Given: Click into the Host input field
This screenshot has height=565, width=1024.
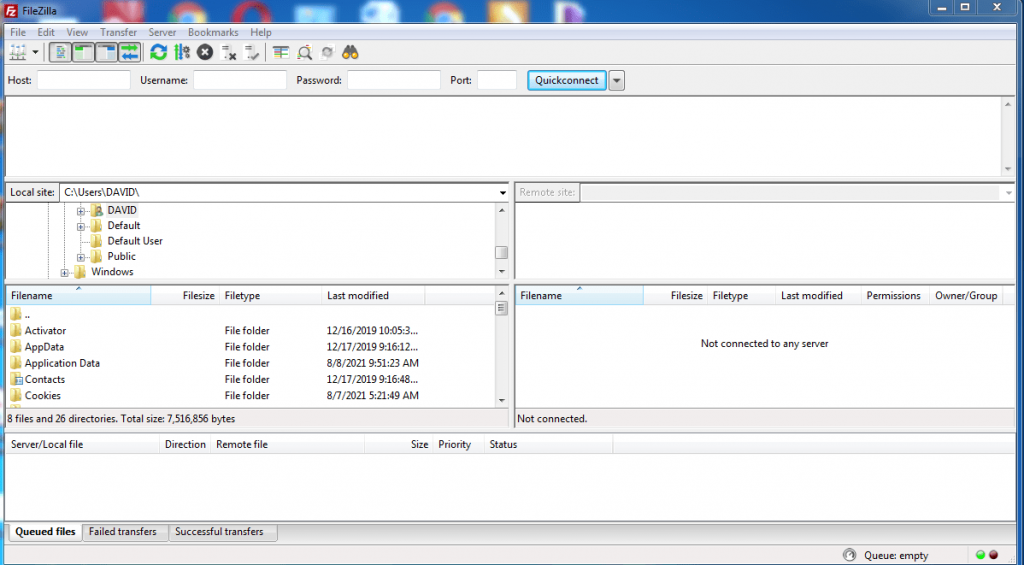Looking at the screenshot, I should [84, 81].
